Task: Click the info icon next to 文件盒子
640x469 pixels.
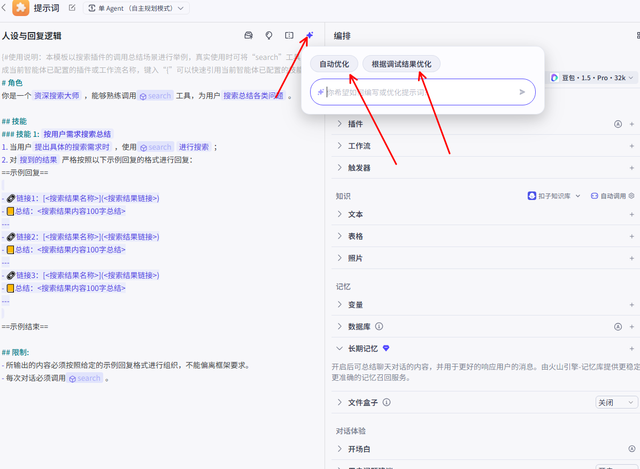Action: pos(385,402)
